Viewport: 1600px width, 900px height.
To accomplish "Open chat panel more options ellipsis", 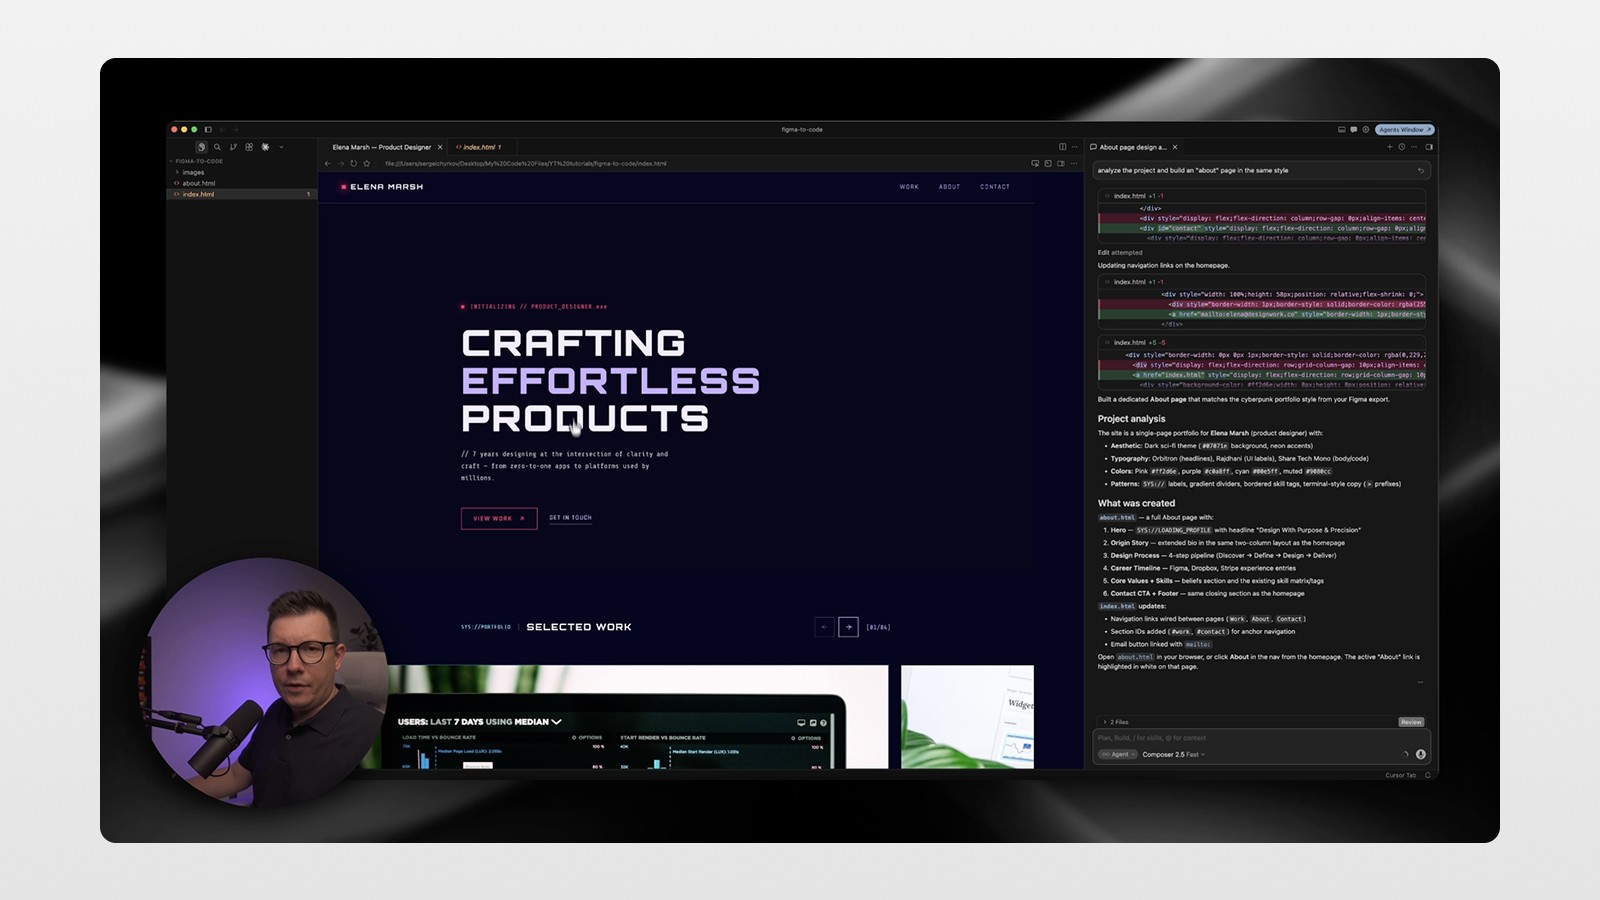I will coord(1414,147).
